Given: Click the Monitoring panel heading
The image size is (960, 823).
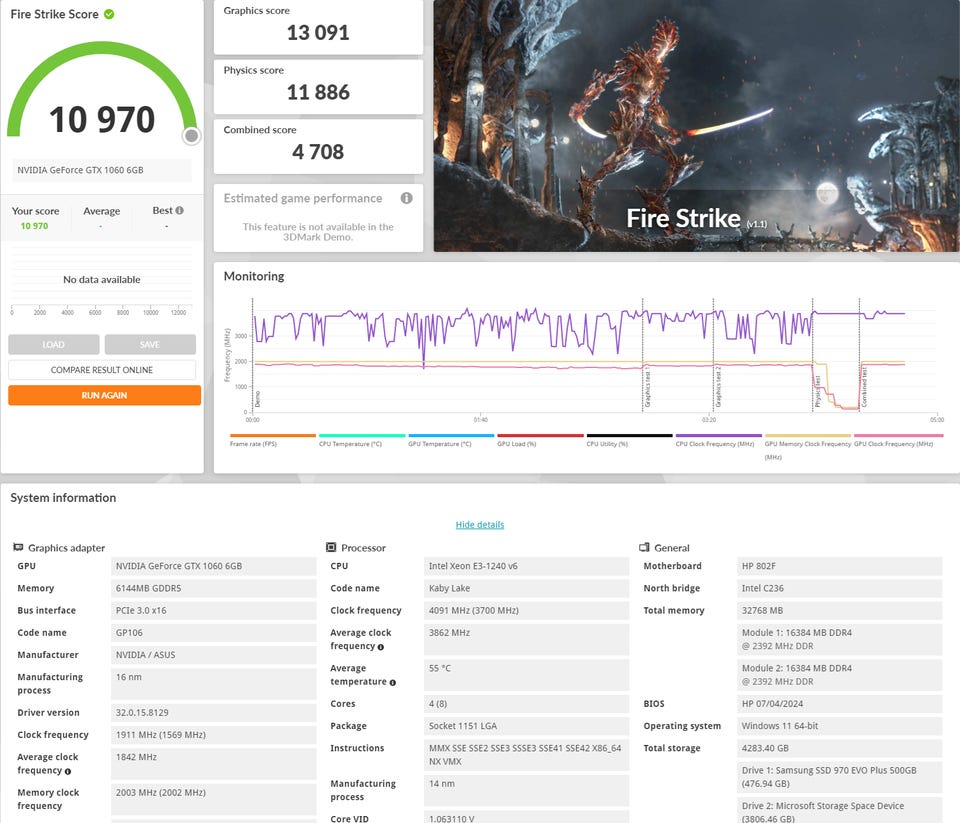Looking at the screenshot, I should 254,276.
